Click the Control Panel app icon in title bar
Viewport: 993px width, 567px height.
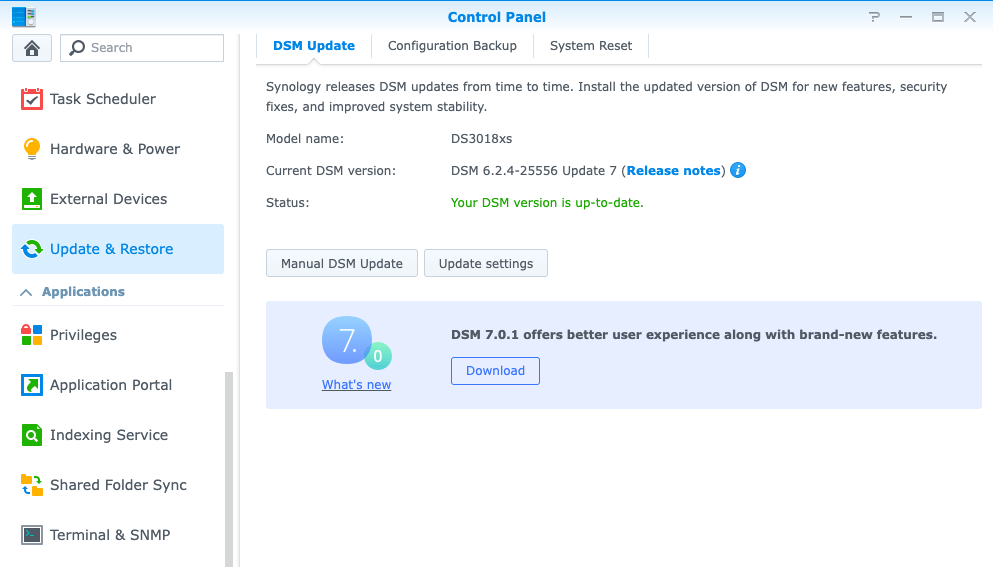coord(24,17)
